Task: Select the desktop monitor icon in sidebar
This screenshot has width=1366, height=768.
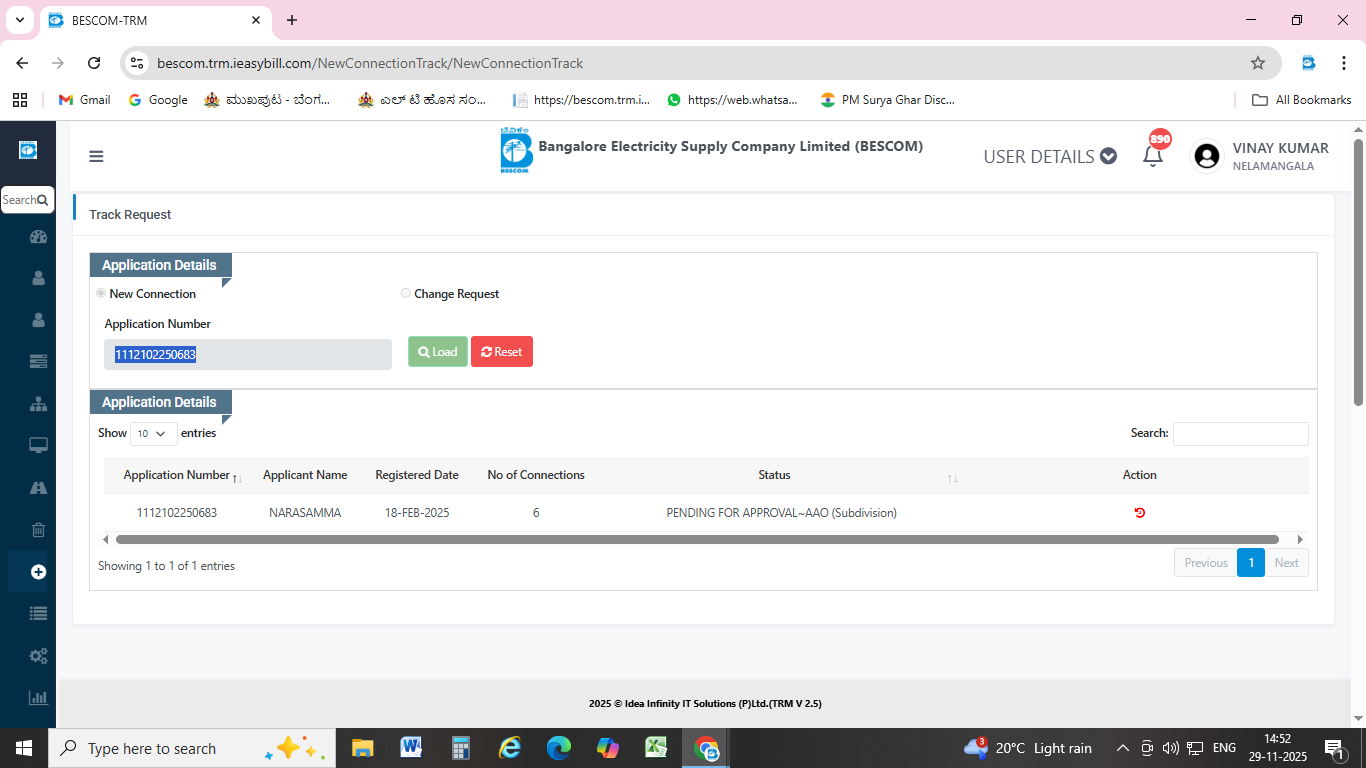Action: coord(38,446)
